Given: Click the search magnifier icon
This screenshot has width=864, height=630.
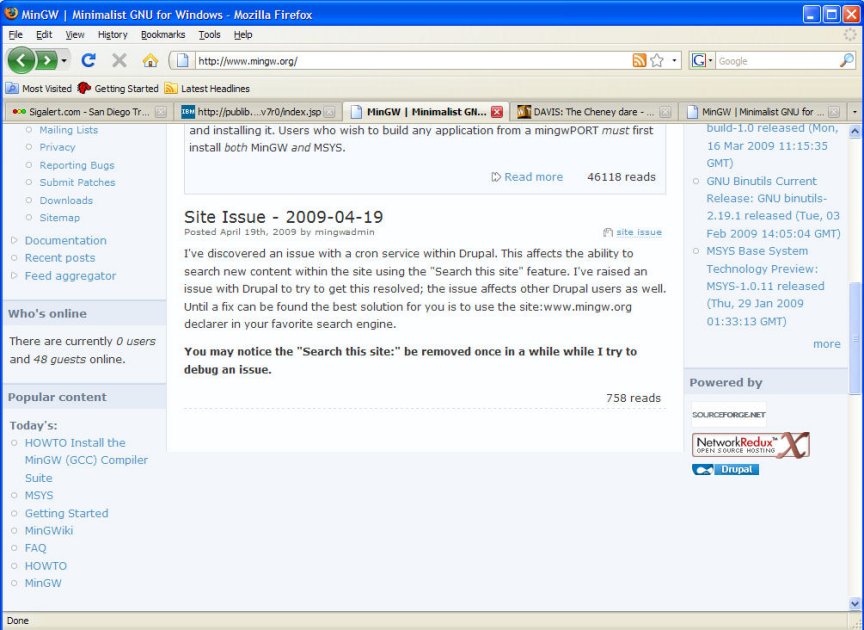Looking at the screenshot, I should 846,61.
